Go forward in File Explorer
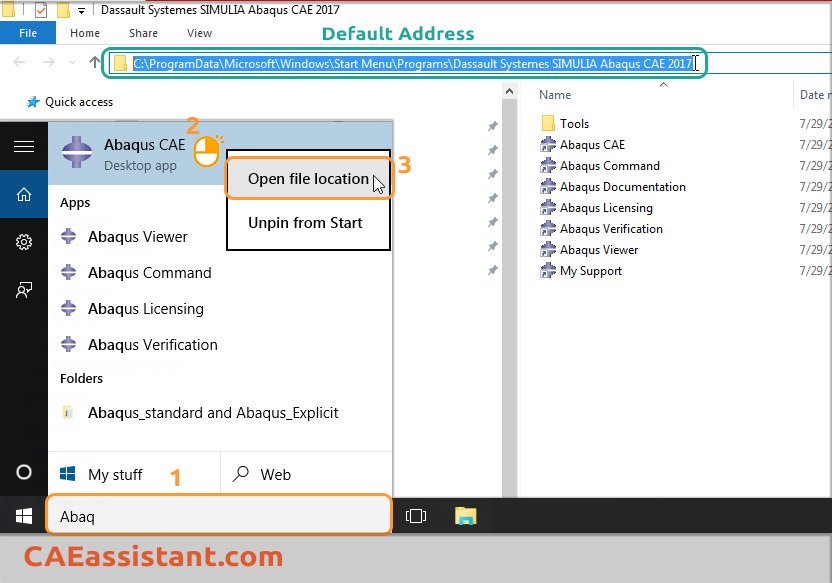Screen dimensions: 832x583 pos(49,62)
